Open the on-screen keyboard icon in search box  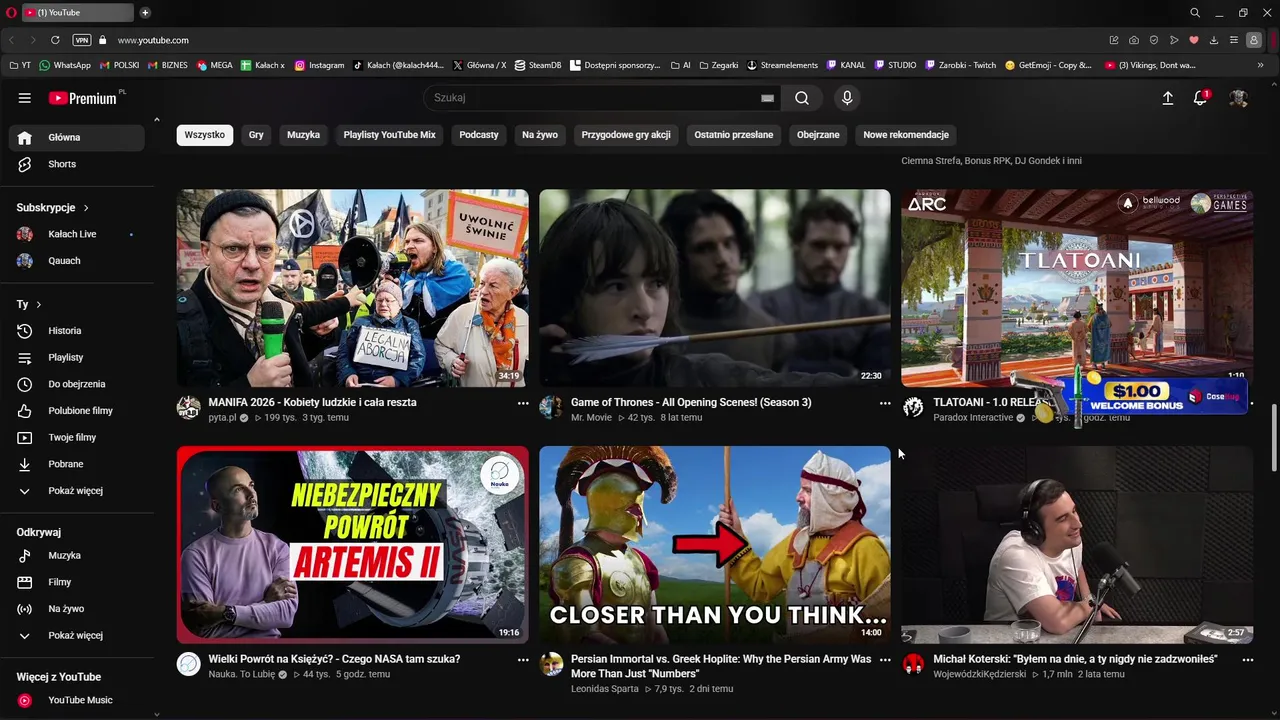(767, 98)
